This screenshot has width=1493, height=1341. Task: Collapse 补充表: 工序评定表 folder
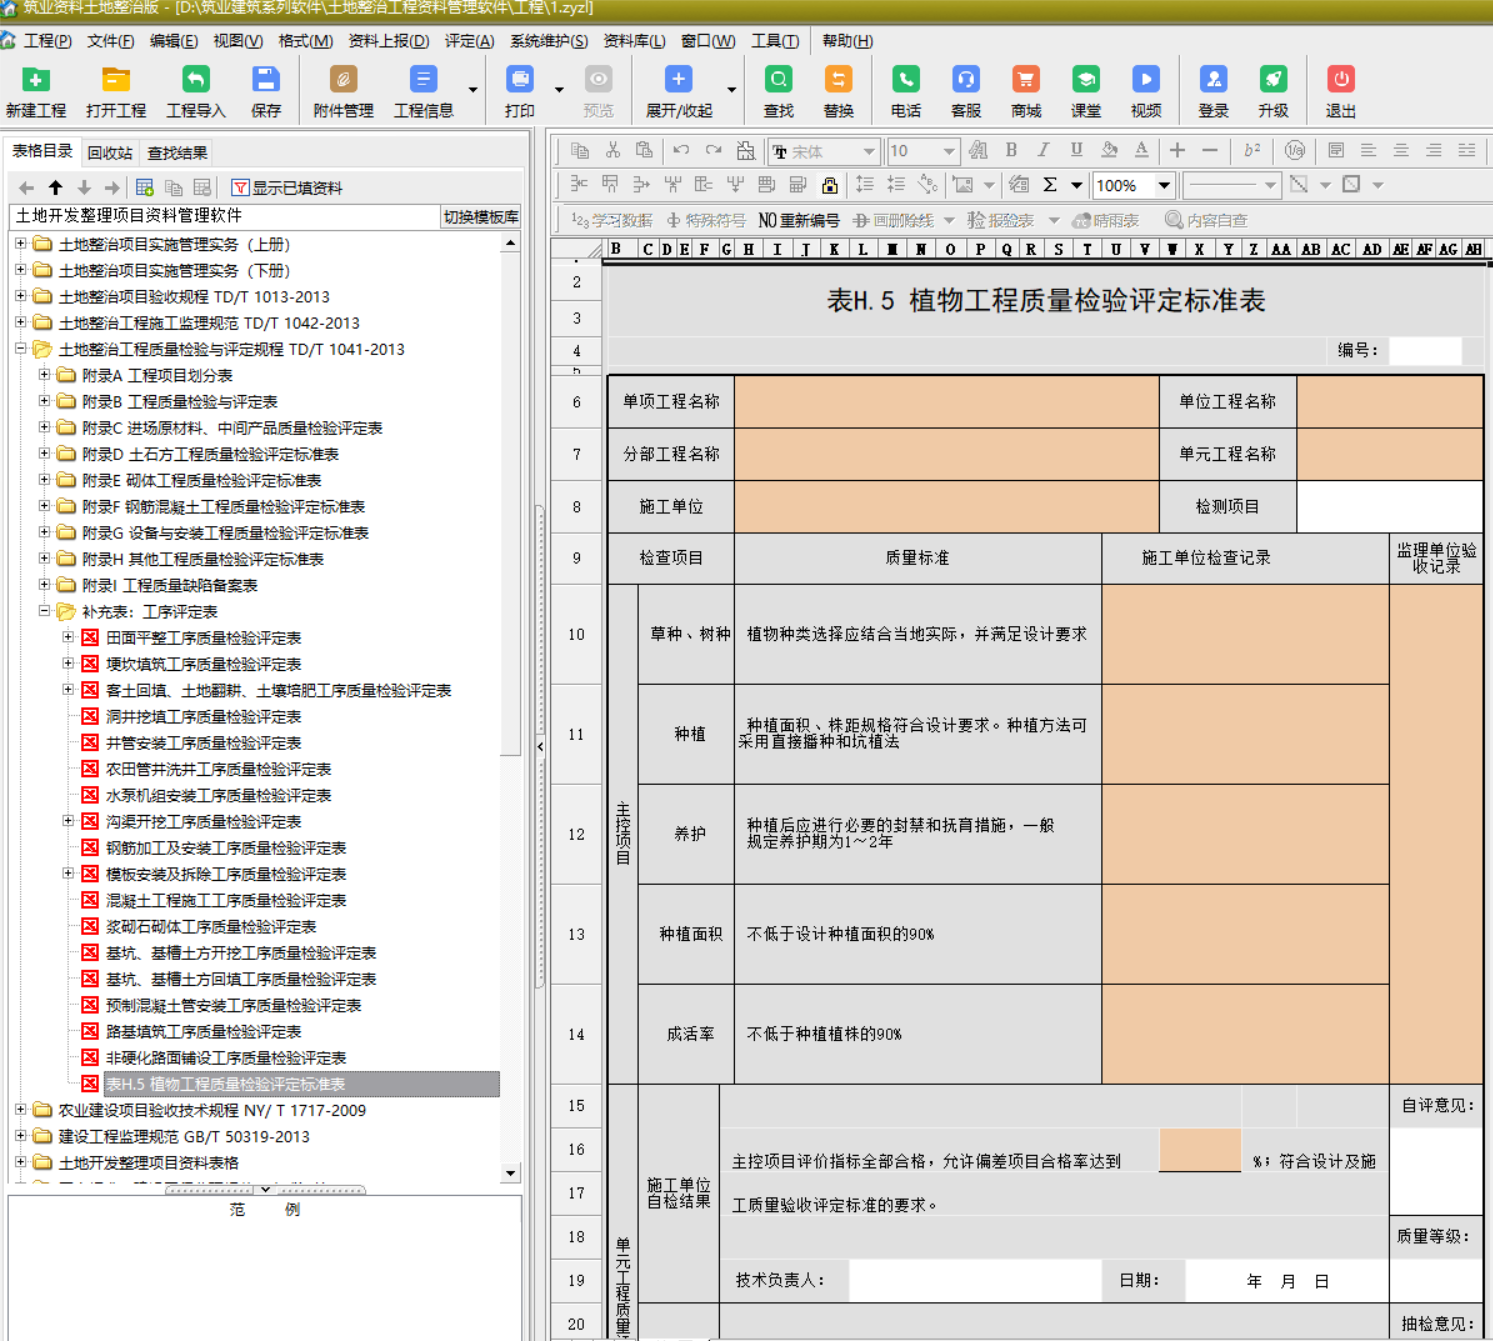click(44, 611)
